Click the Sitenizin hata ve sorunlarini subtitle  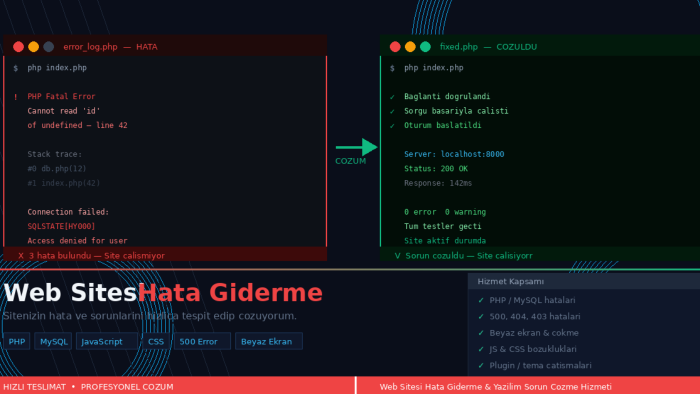[150, 316]
